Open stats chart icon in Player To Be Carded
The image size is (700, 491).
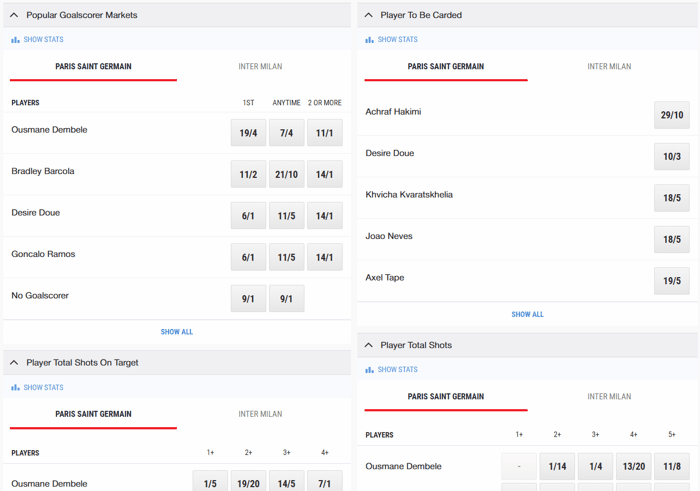point(369,40)
